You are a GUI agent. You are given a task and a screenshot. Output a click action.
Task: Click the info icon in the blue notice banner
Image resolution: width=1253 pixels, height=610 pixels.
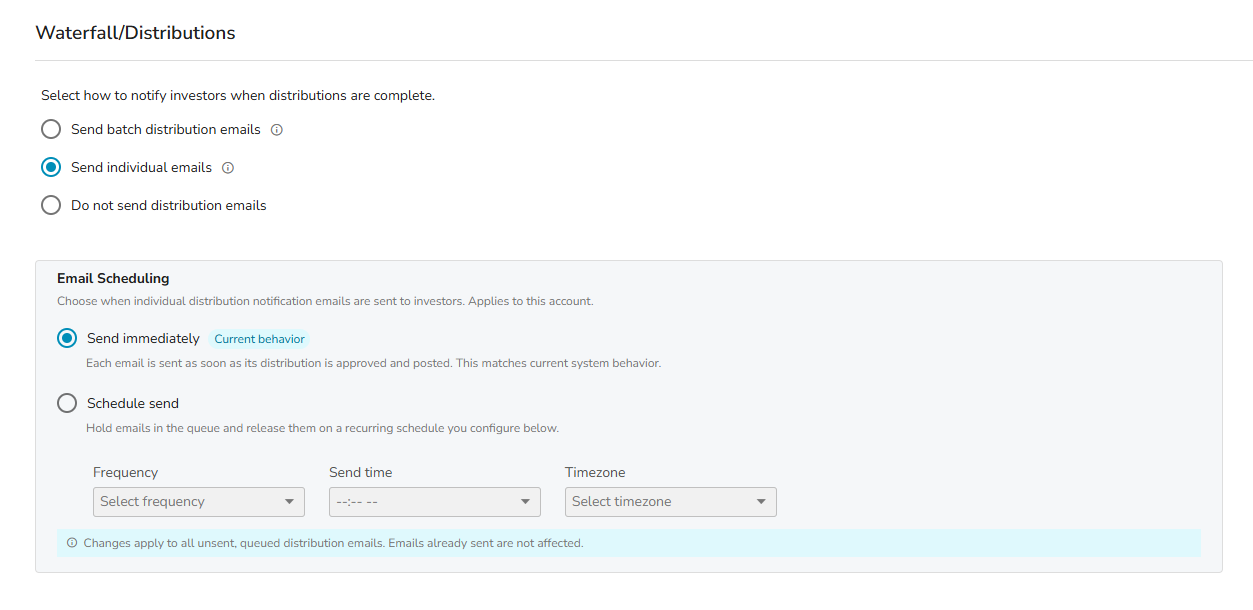[x=72, y=543]
